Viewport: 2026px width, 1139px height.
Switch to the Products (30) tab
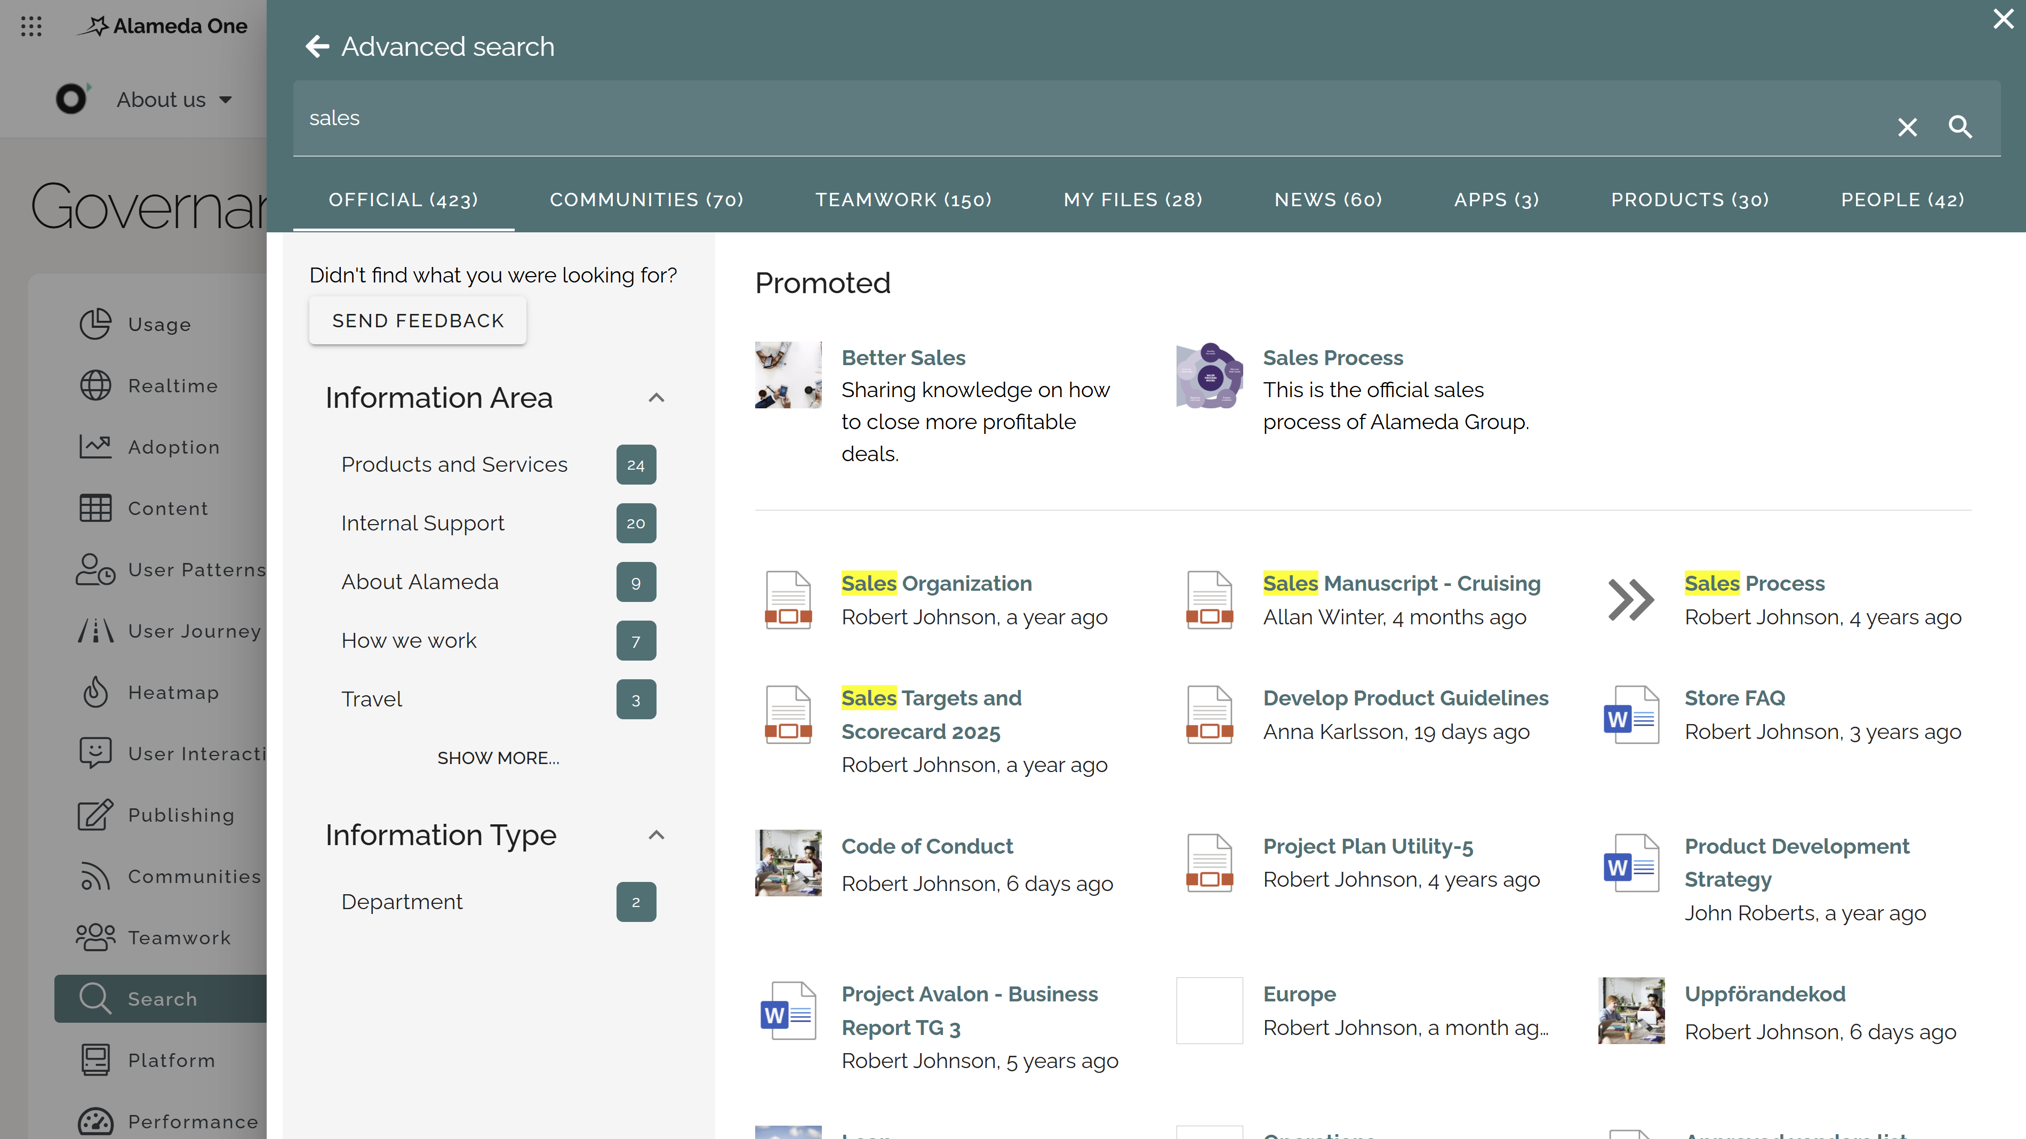(1690, 200)
